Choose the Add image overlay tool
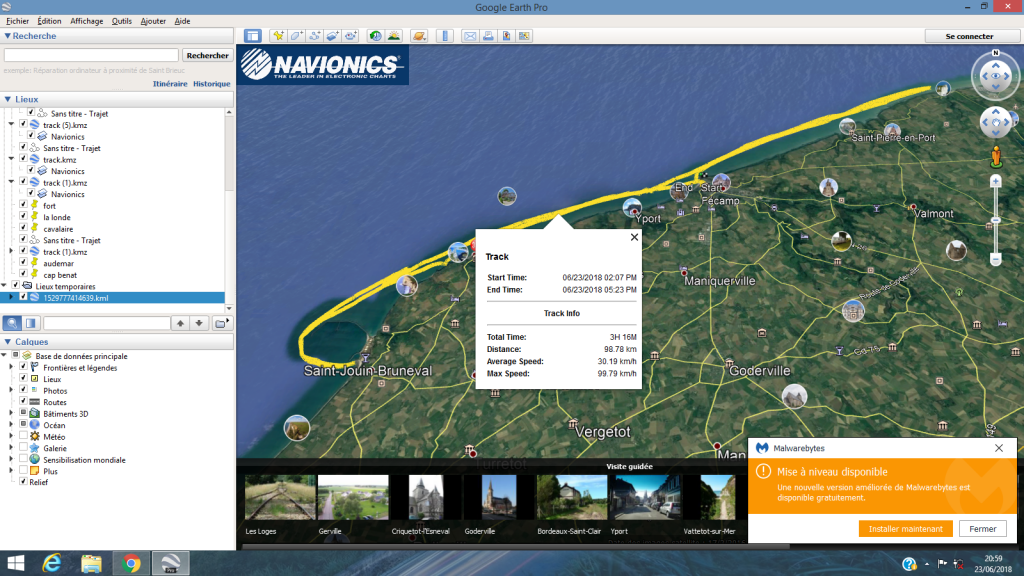The image size is (1024, 576). 332,36
